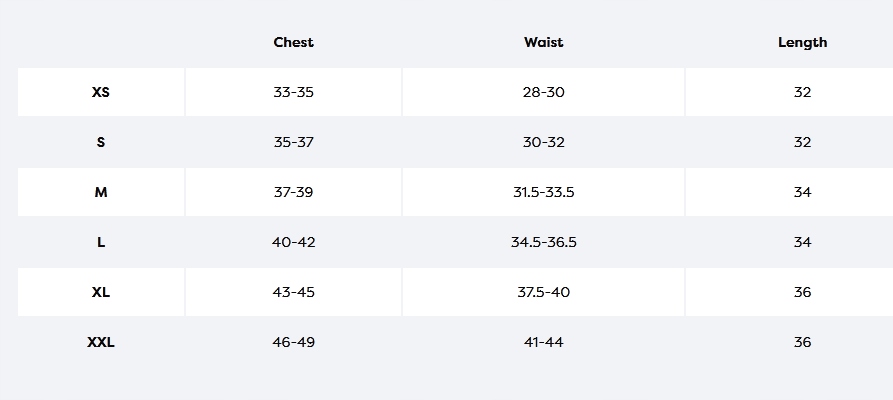Image resolution: width=893 pixels, height=400 pixels.
Task: Pick the 40-42 chest value
Action: (293, 242)
